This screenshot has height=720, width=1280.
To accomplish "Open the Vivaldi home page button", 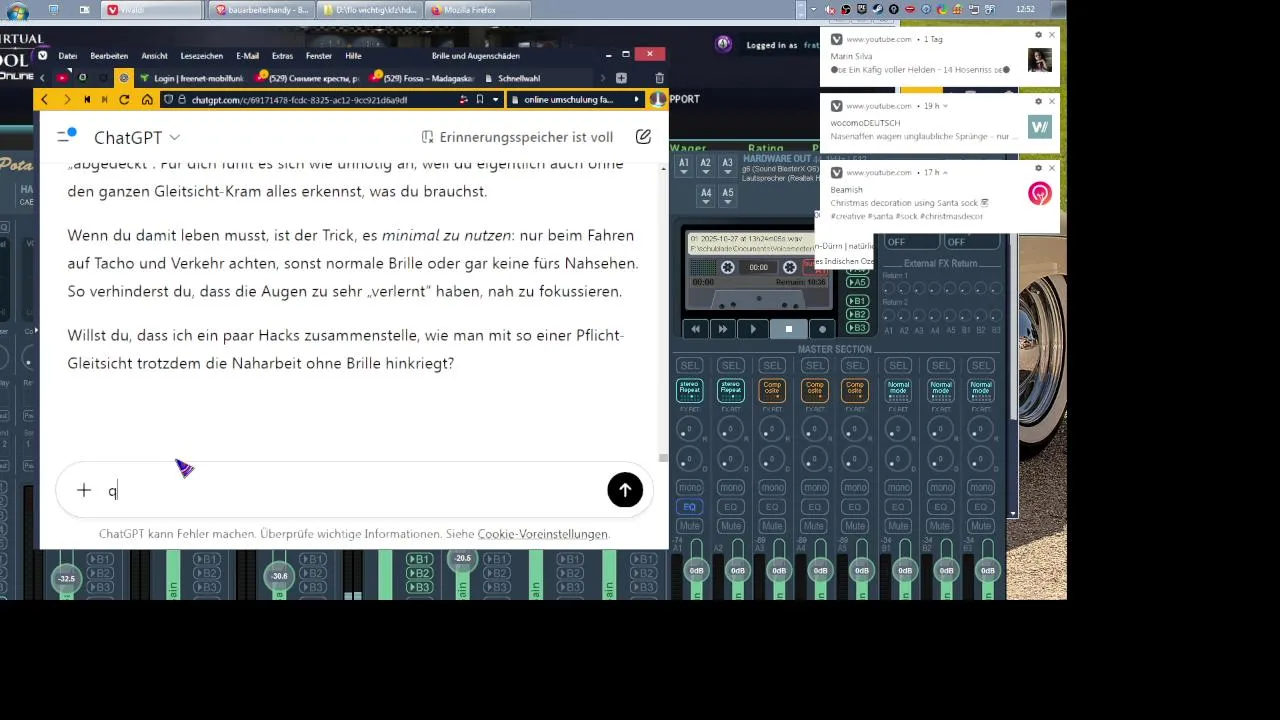I will pos(147,100).
